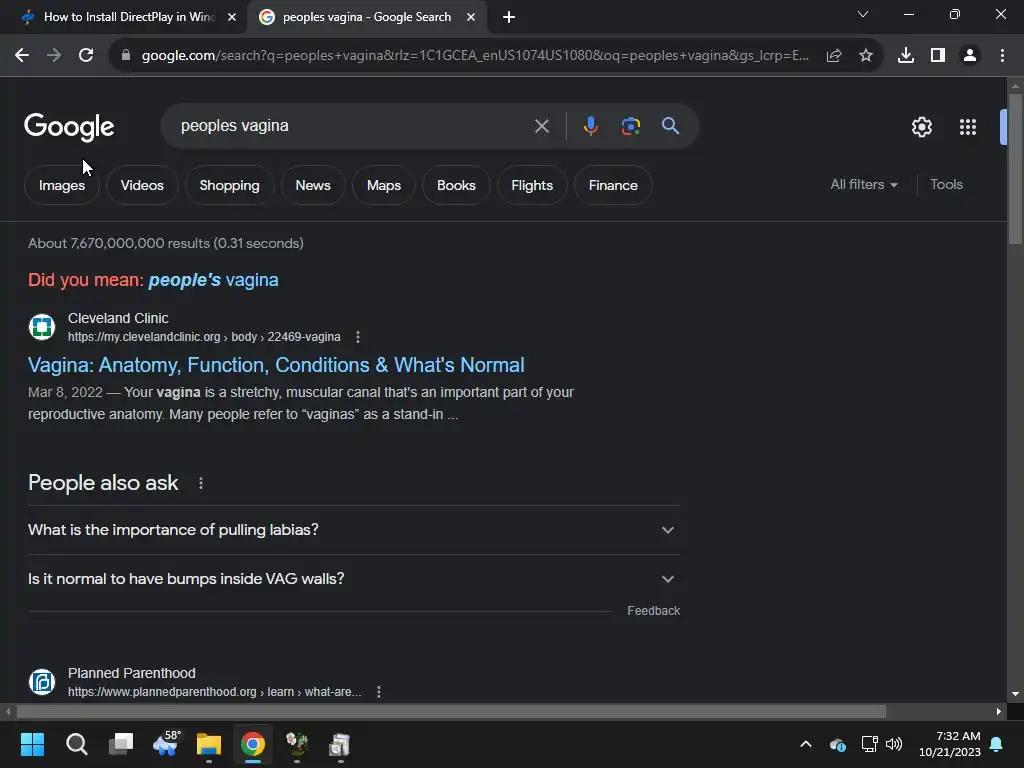Click the Cleveland Clinic site favicon
The width and height of the screenshot is (1024, 768).
42,327
